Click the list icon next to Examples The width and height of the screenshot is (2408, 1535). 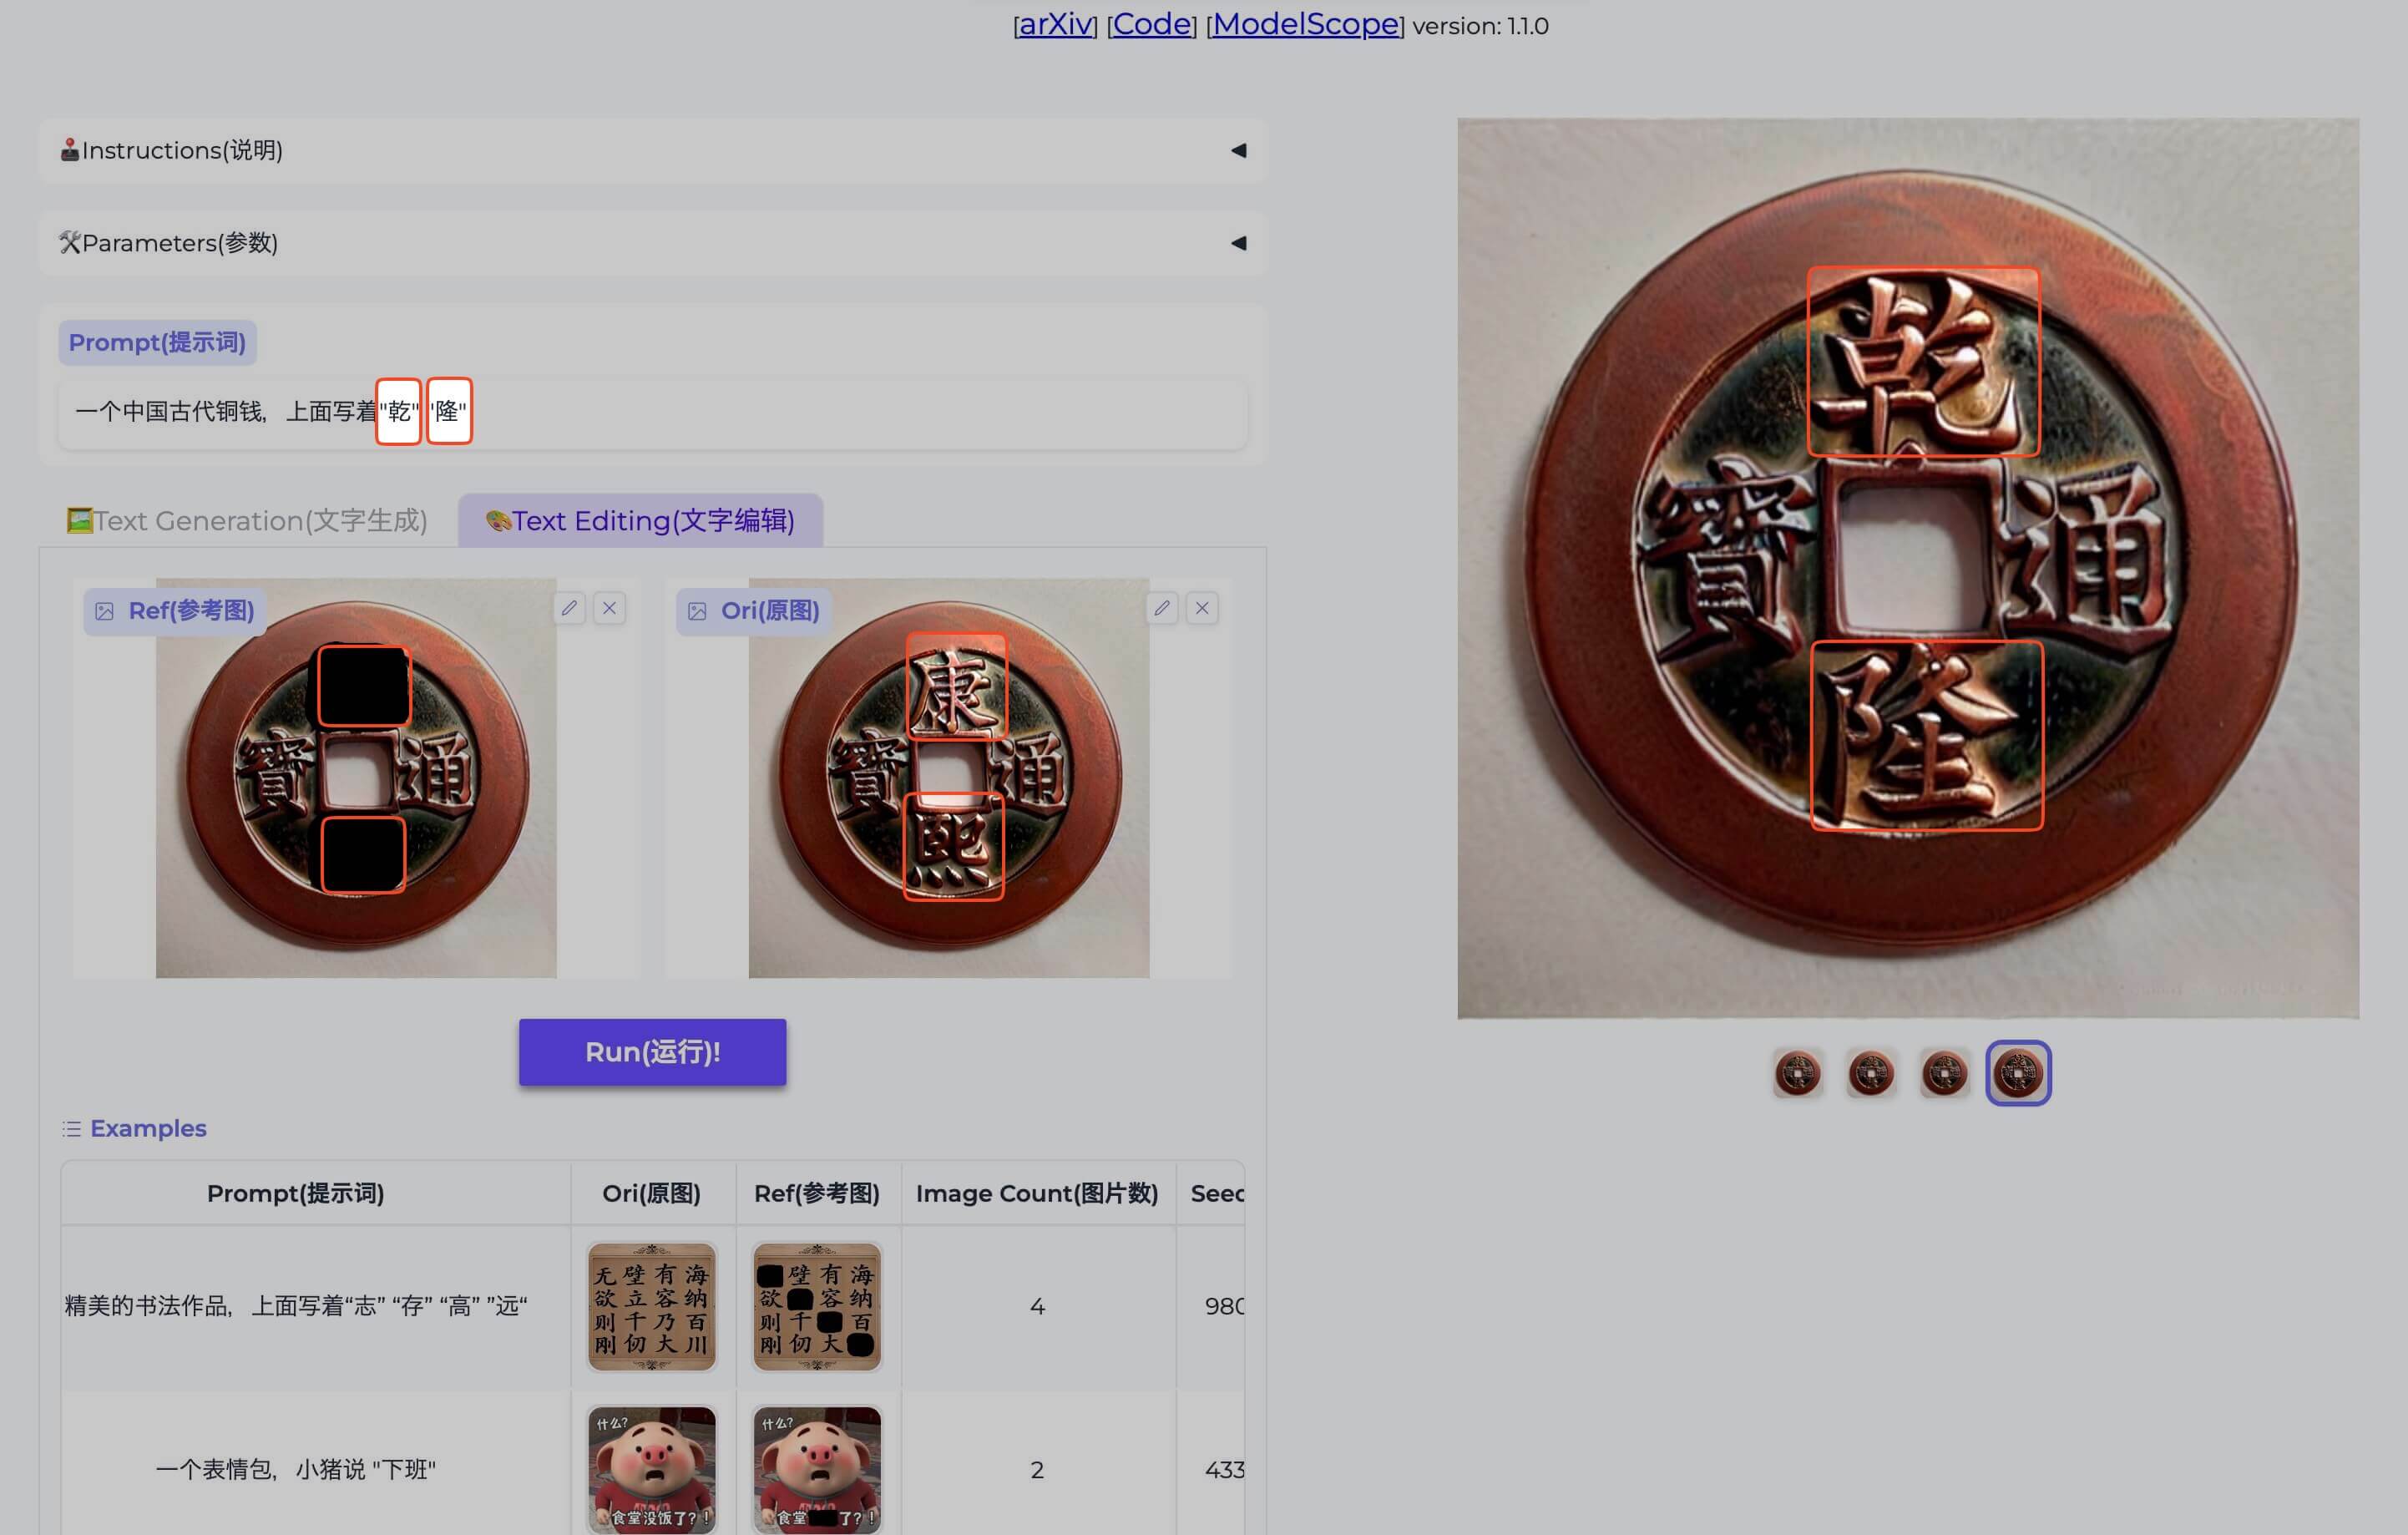(x=71, y=1128)
